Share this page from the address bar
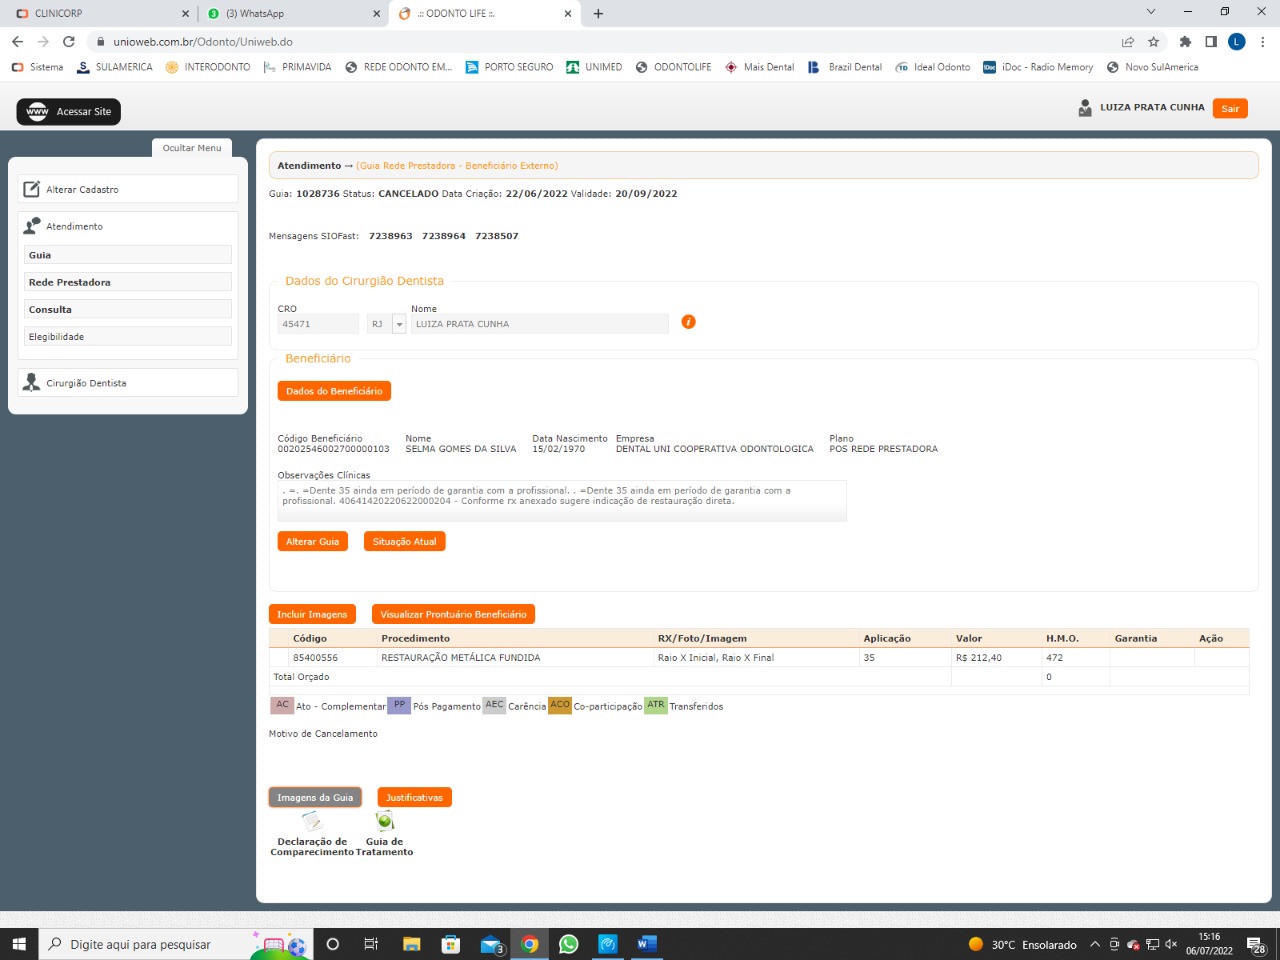Screen dimensions: 1280x960 [1128, 42]
